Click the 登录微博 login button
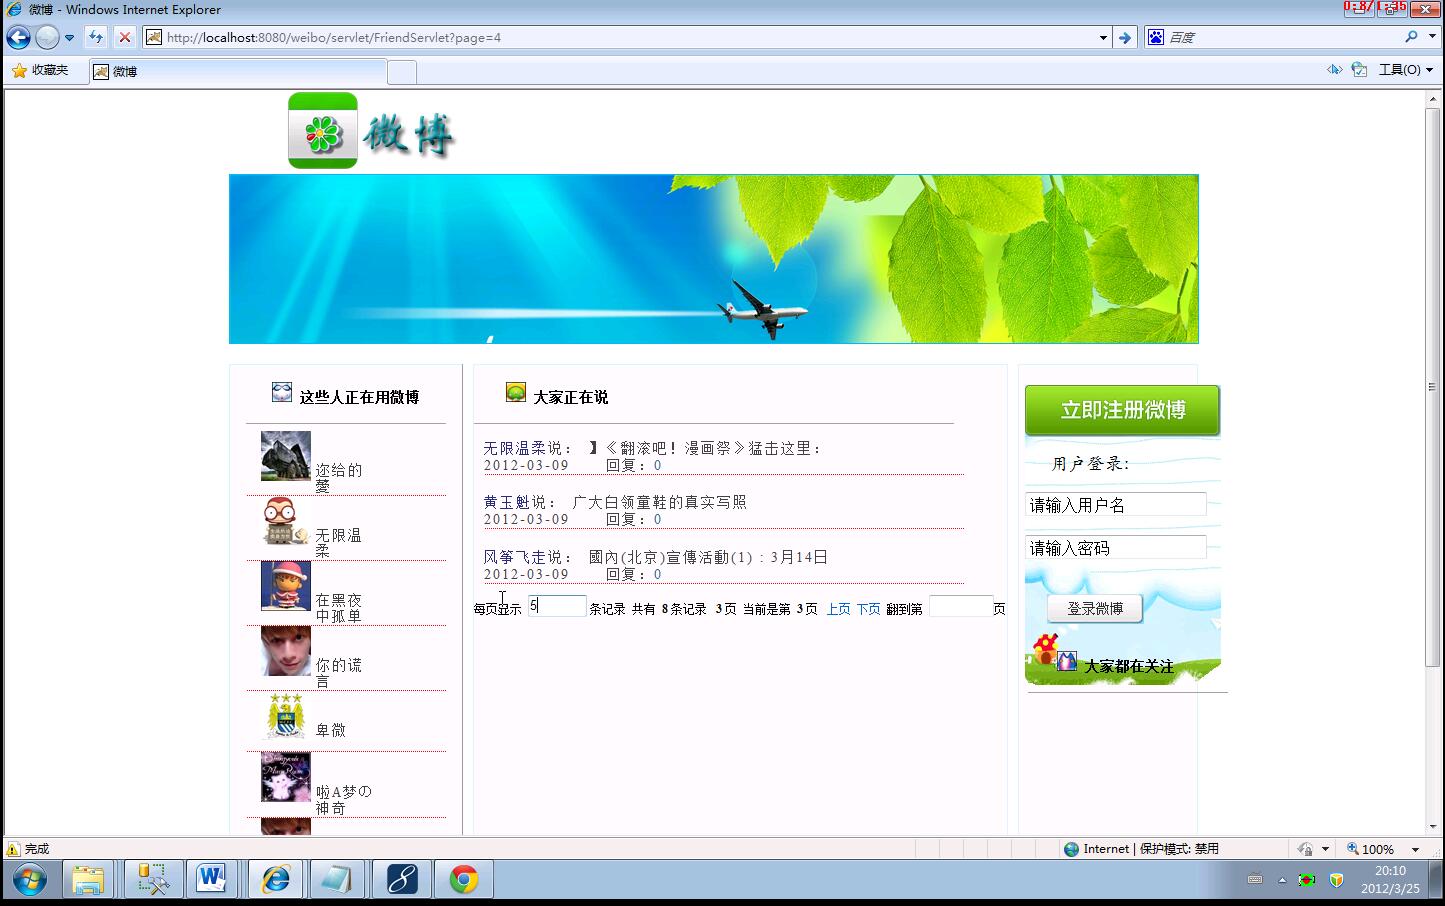Screen dimensions: 1445x906 [x=1095, y=608]
